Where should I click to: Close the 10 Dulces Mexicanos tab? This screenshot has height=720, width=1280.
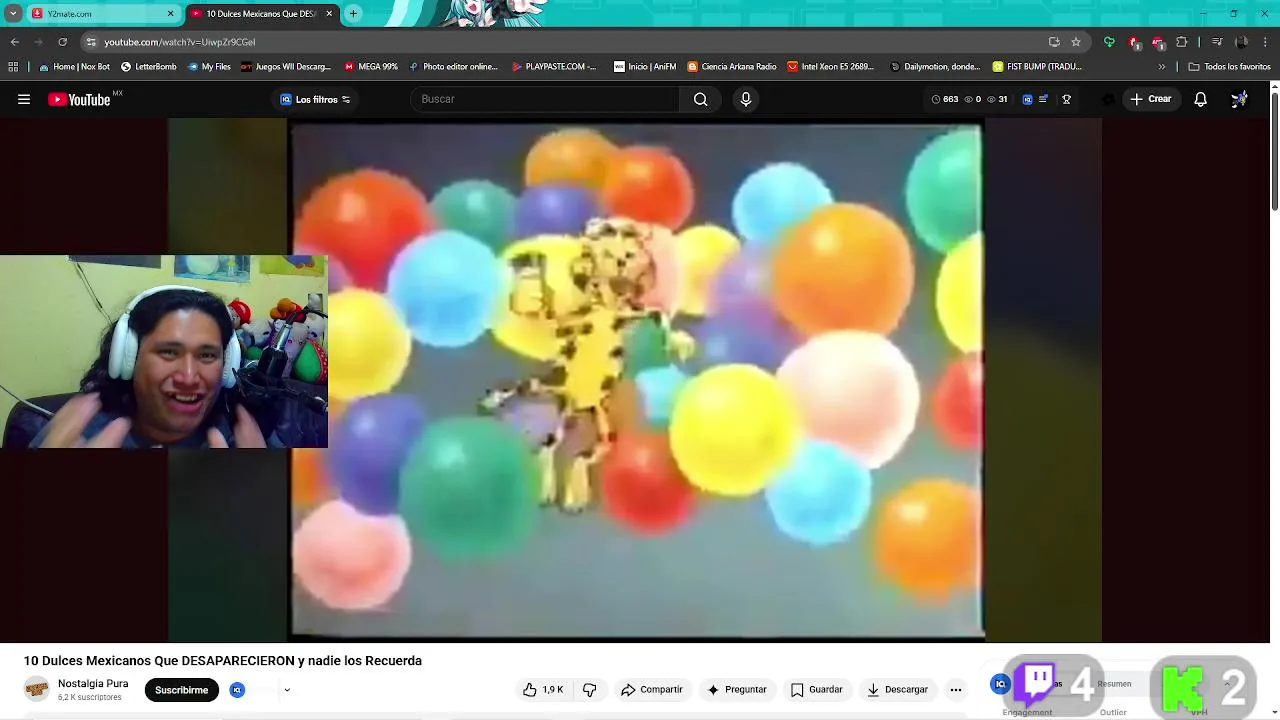tap(329, 14)
